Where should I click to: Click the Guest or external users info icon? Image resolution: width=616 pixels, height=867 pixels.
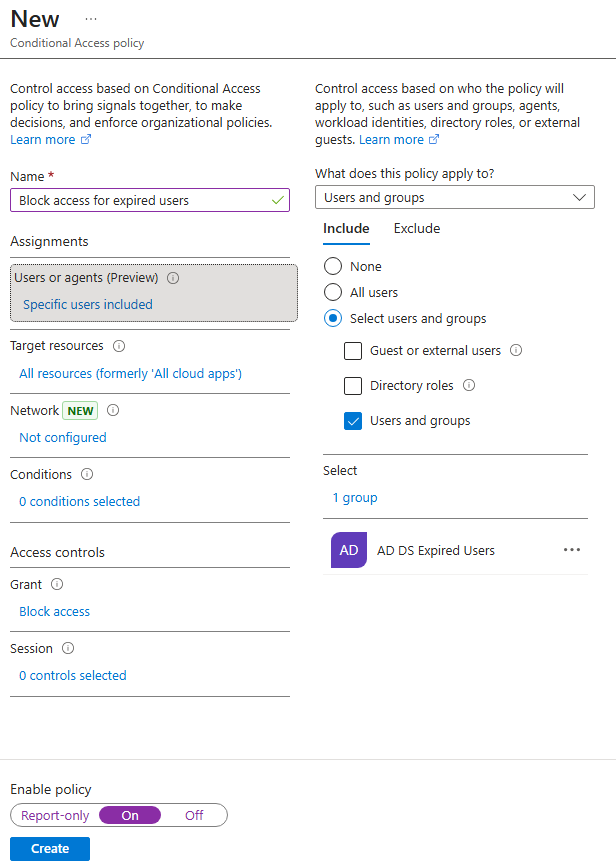tap(516, 351)
